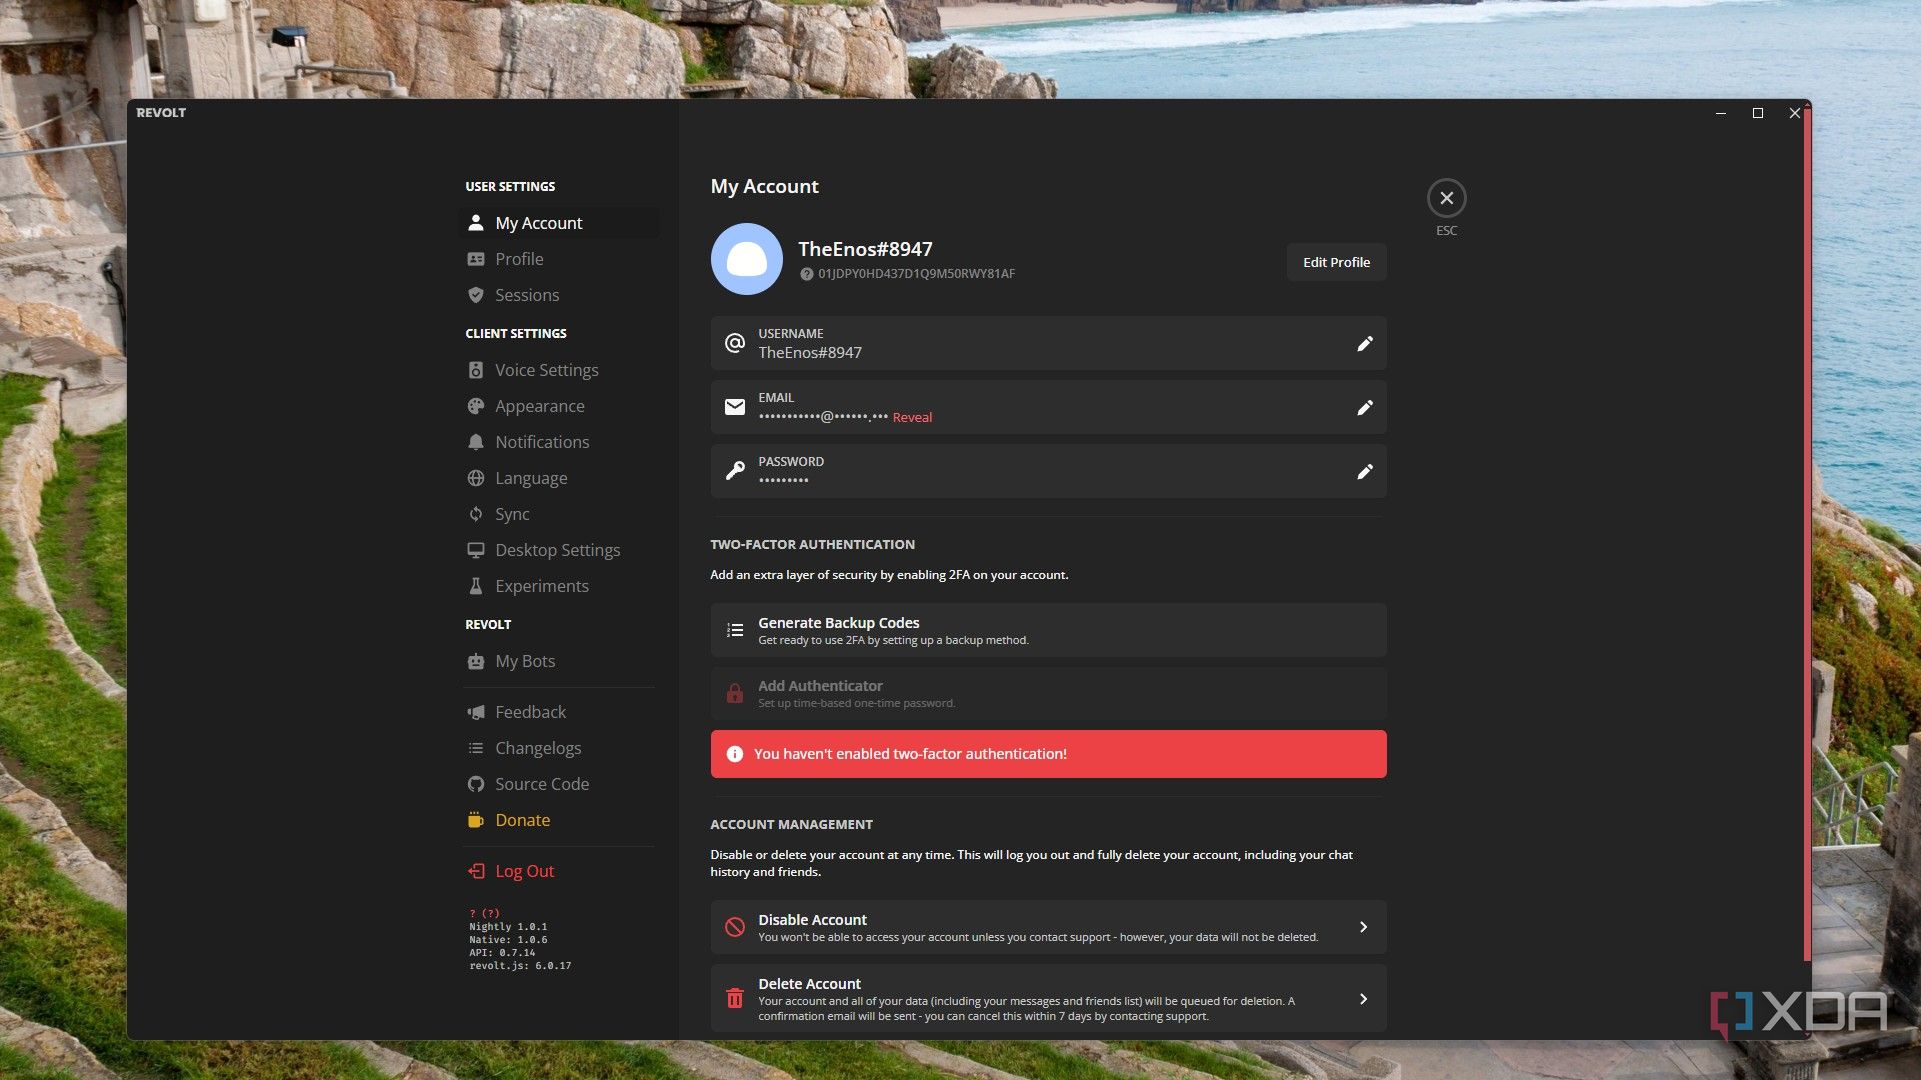Click the list icon for Generate Backup Codes
1921x1080 pixels.
[x=734, y=630]
